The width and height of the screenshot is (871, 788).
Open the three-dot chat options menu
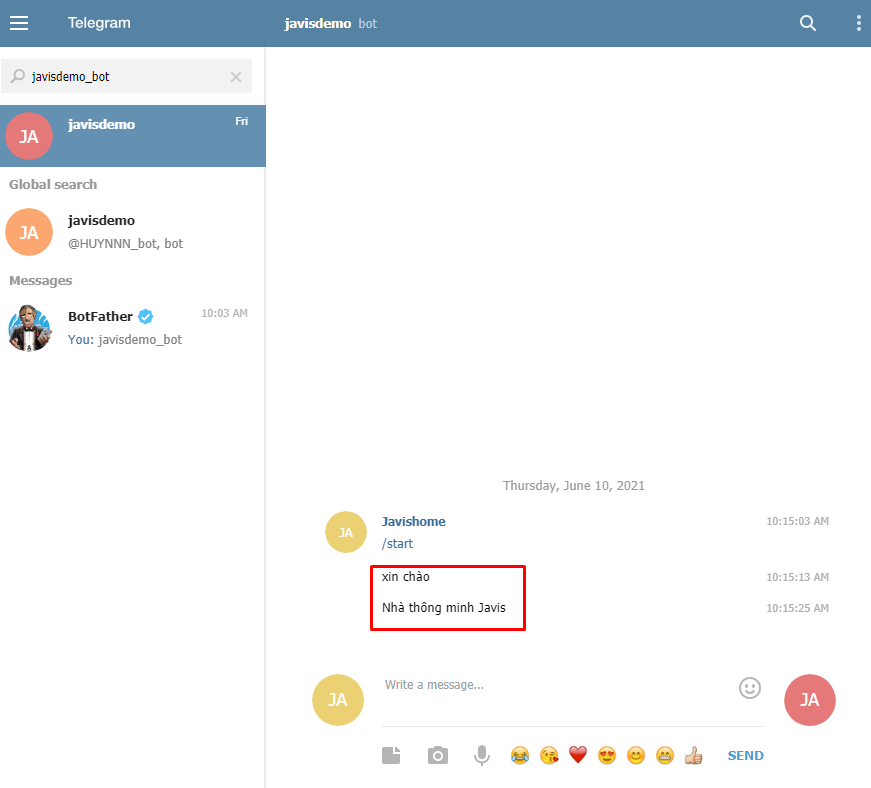pyautogui.click(x=859, y=23)
